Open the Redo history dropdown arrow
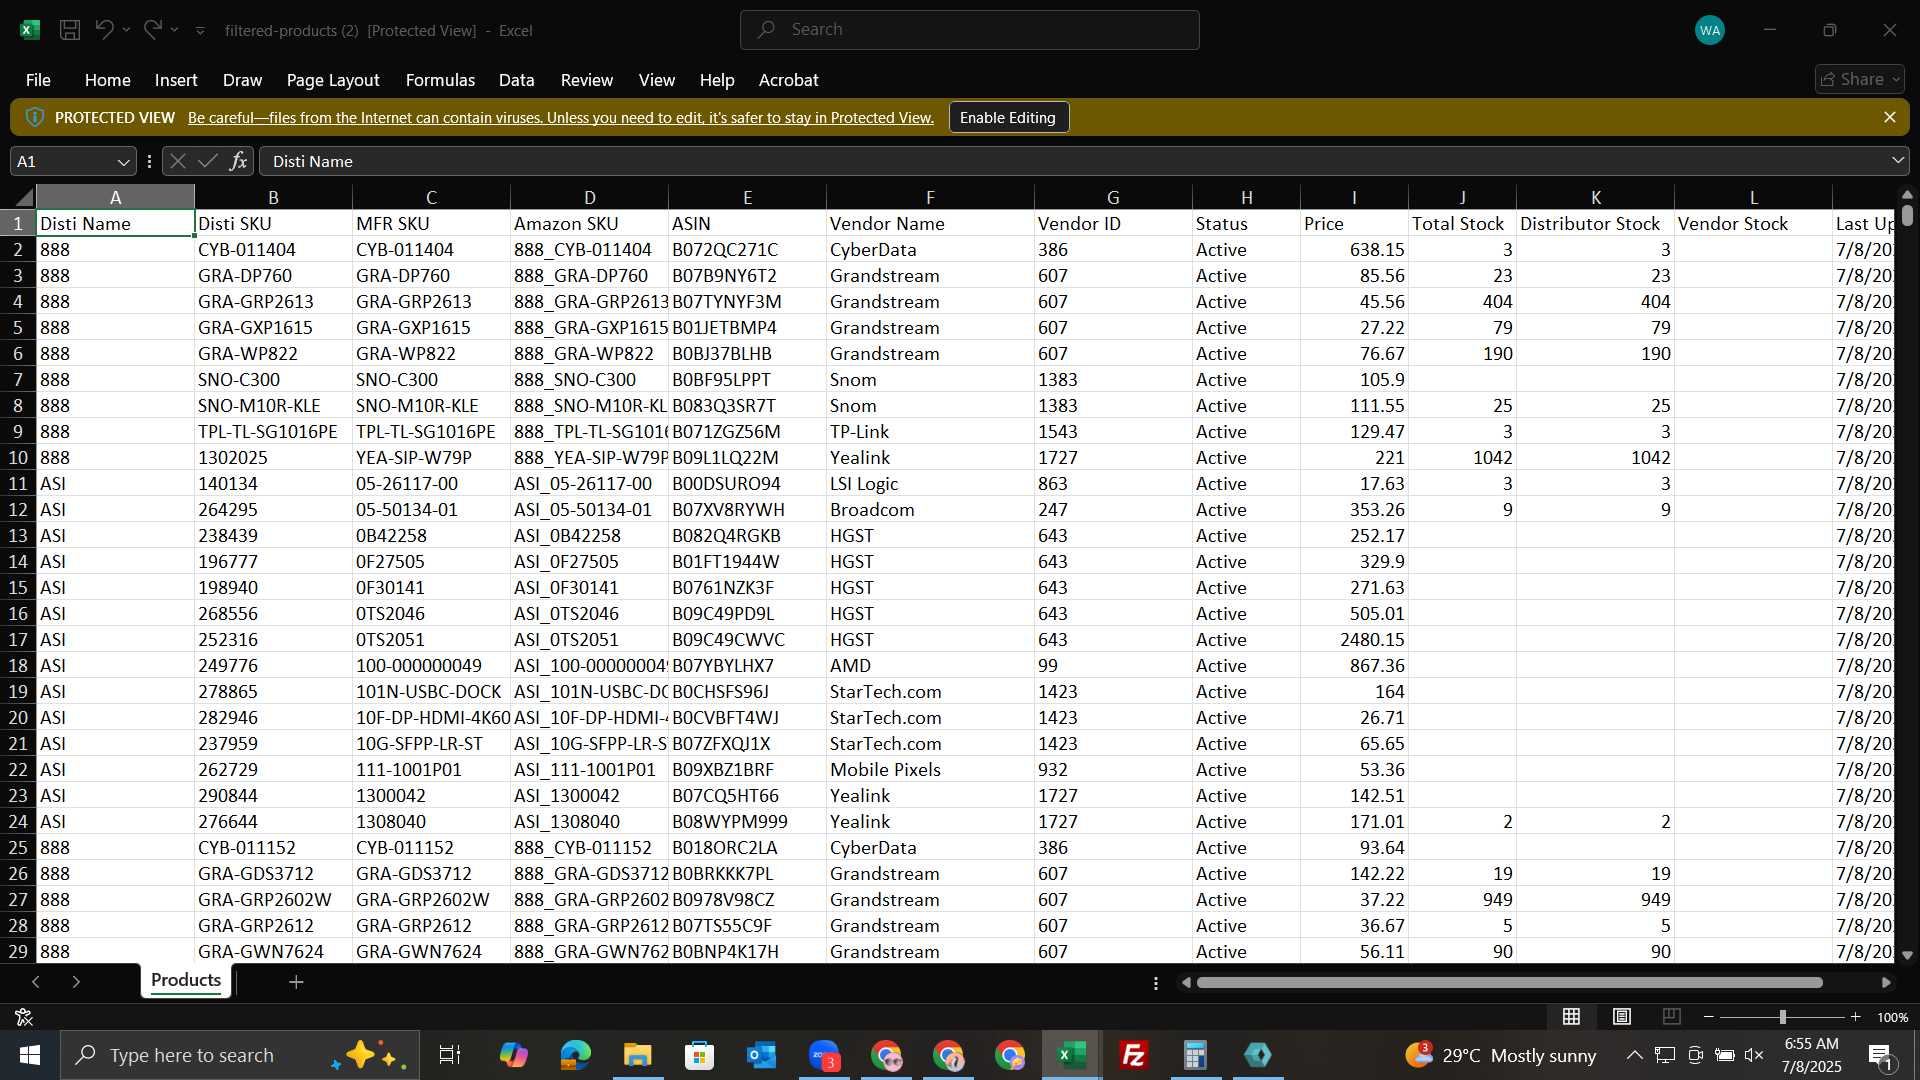Image resolution: width=1920 pixels, height=1080 pixels. point(174,30)
